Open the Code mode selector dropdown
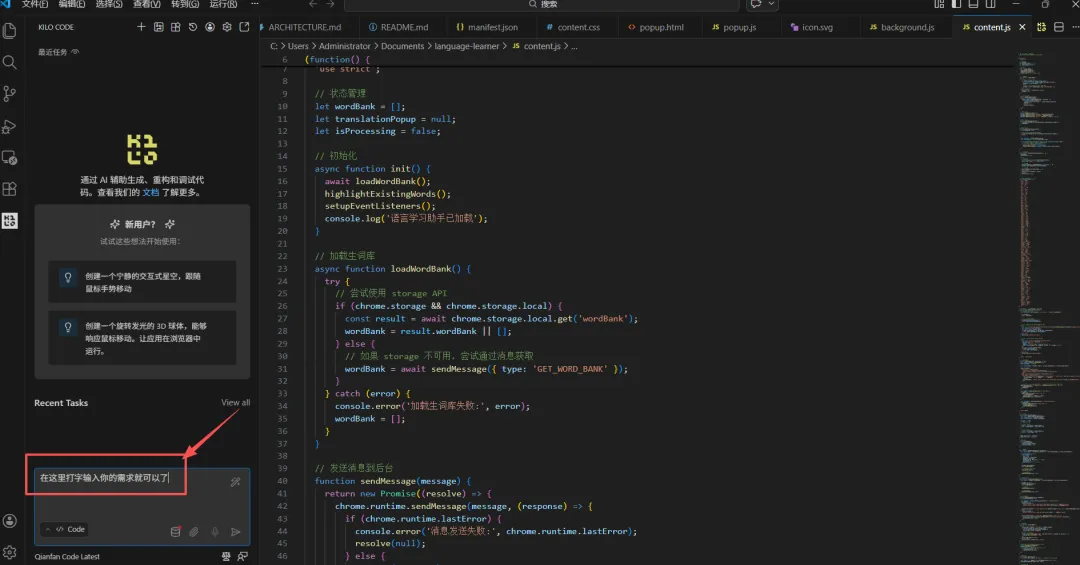 pos(65,529)
